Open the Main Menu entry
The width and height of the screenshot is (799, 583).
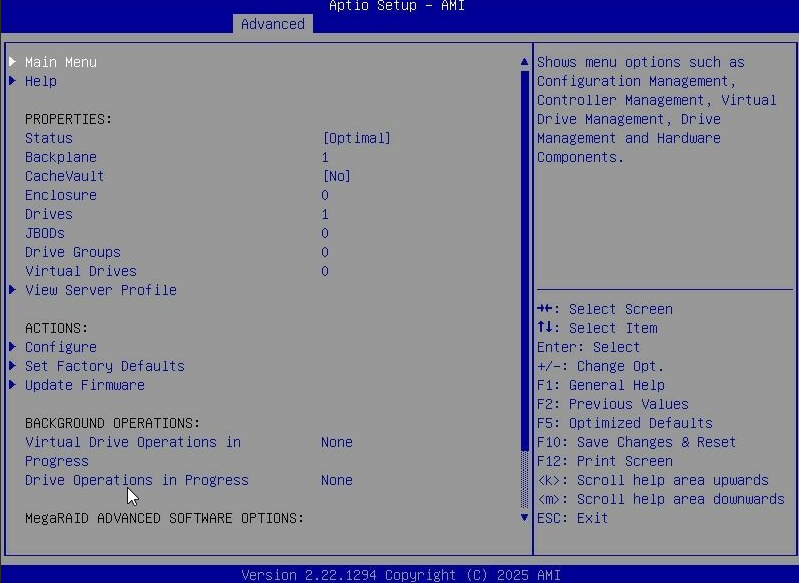point(61,62)
